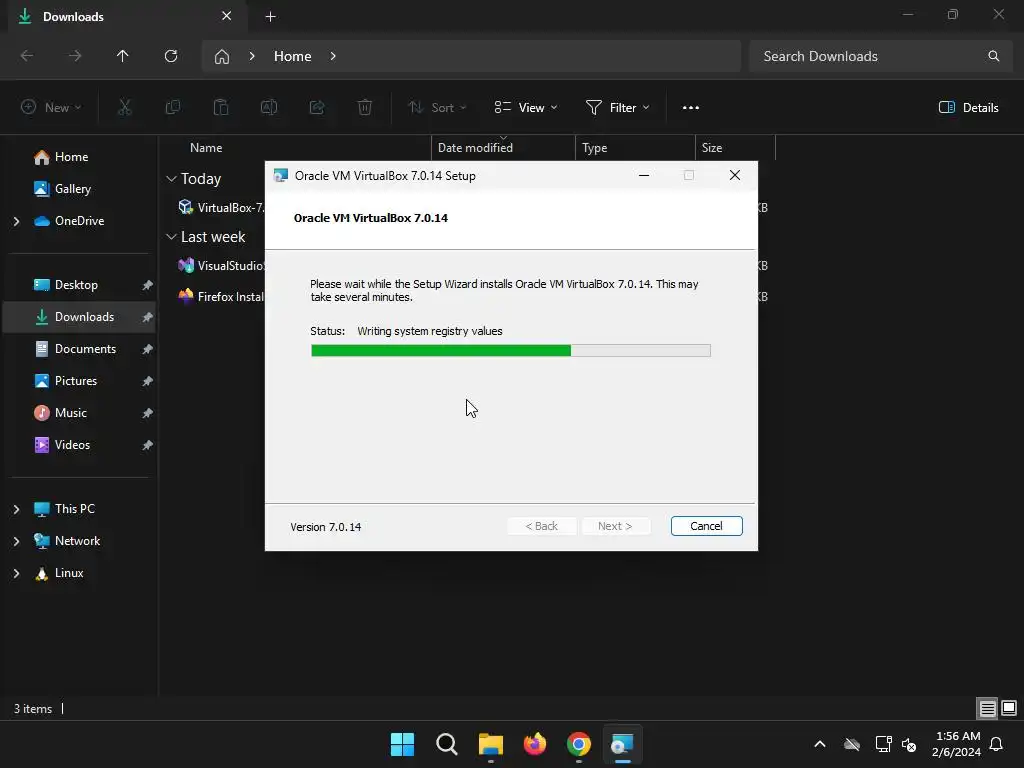Go up one folder level
The height and width of the screenshot is (768, 1024).
click(123, 56)
